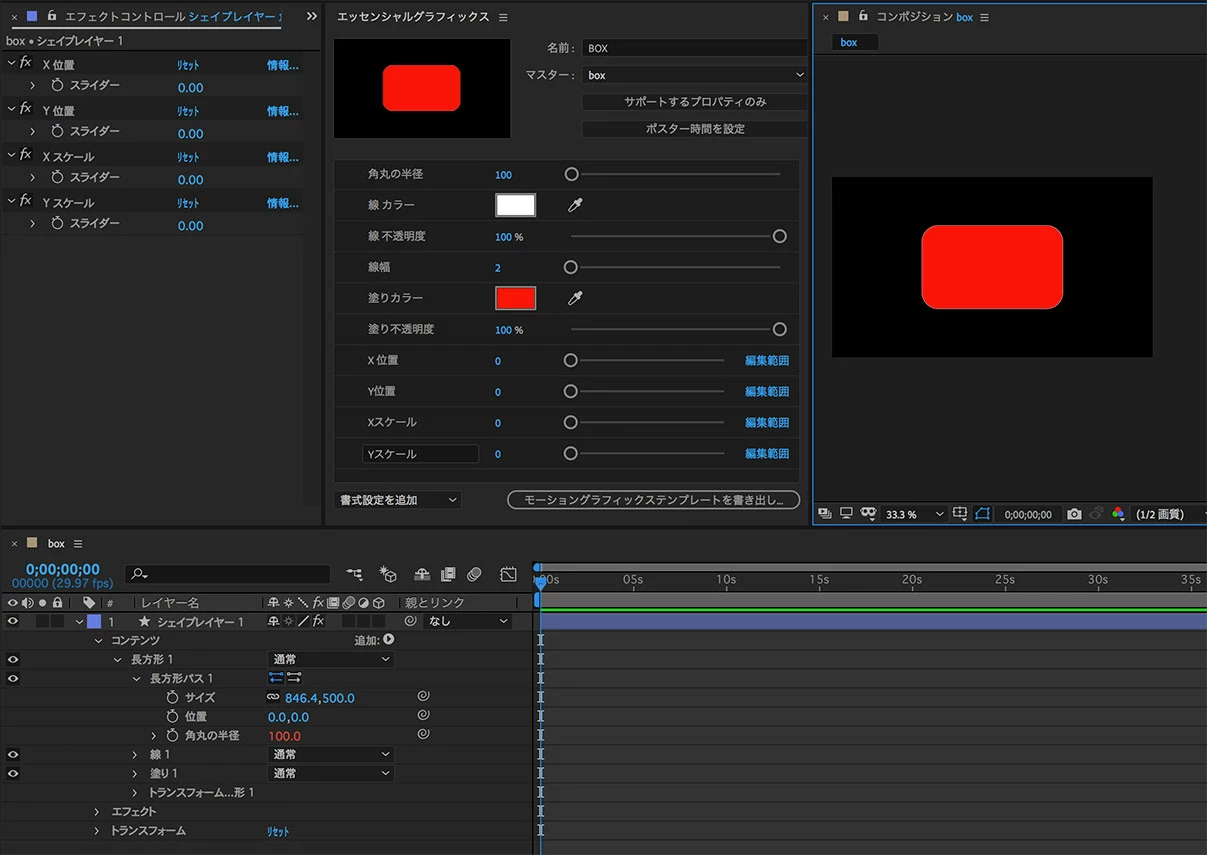Click the 追加 add play-arrow button
This screenshot has width=1207, height=855.
click(388, 640)
